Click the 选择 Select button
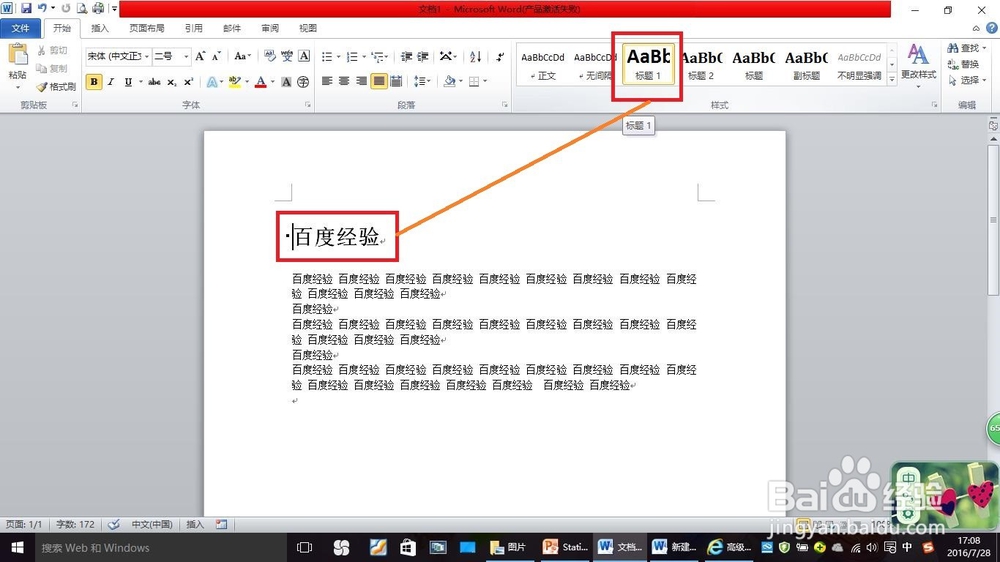 point(967,80)
